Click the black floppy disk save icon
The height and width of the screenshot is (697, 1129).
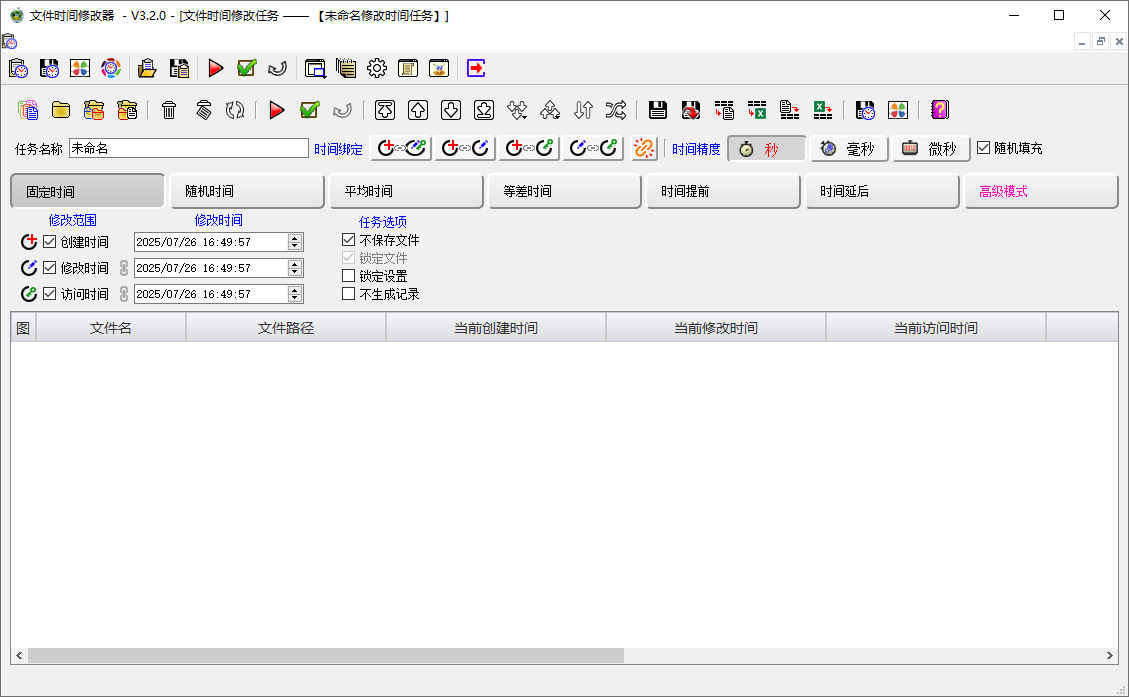tap(657, 110)
